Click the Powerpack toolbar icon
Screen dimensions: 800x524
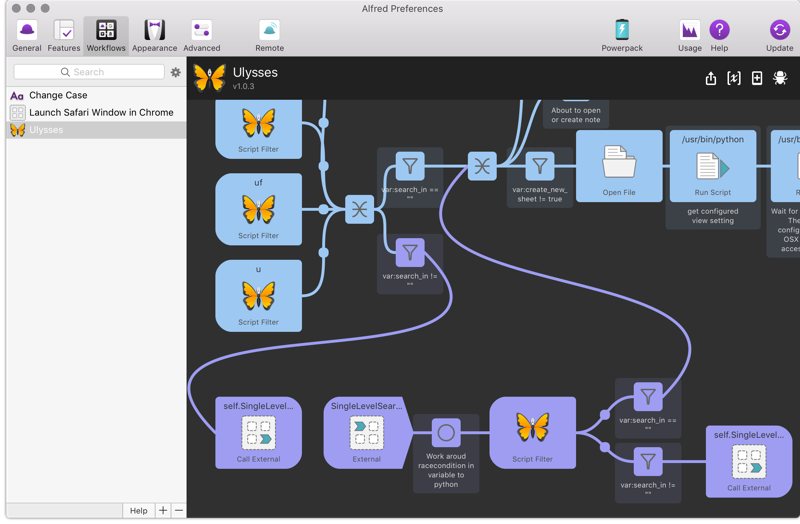[x=621, y=36]
